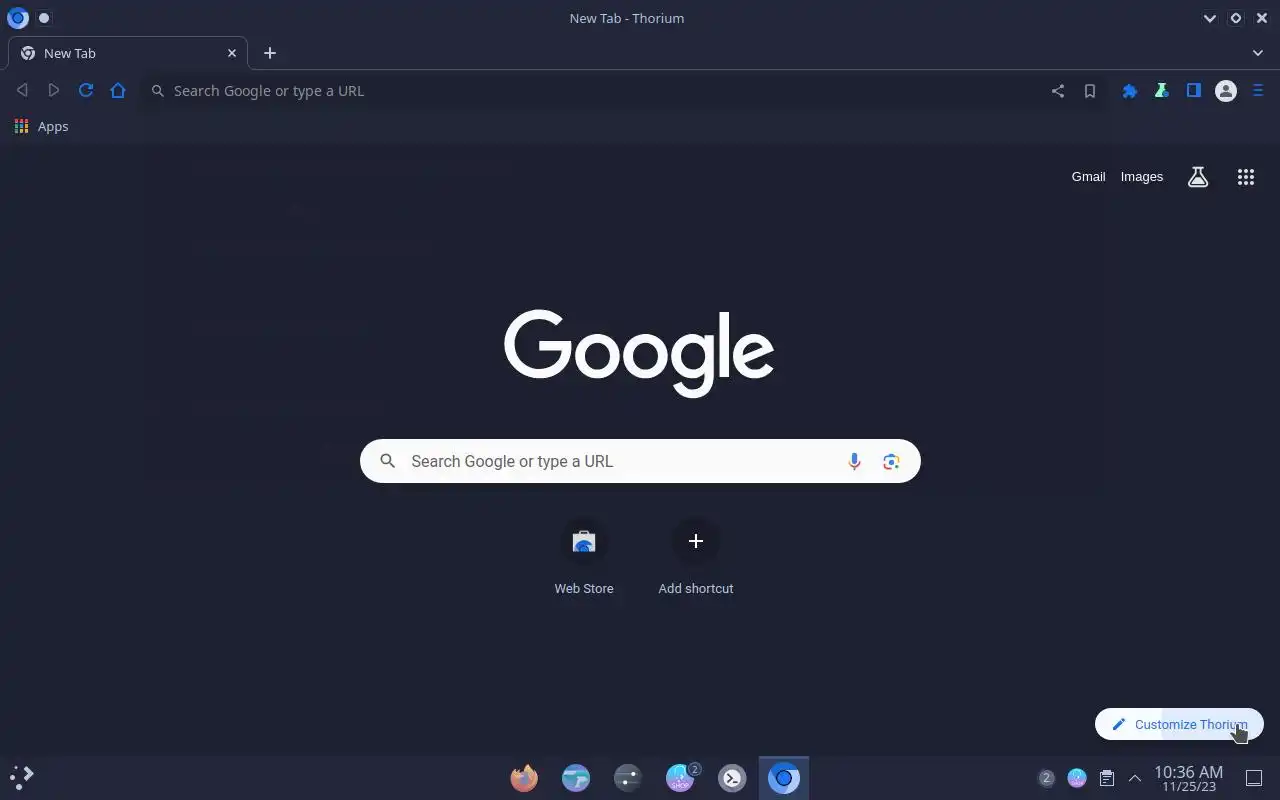Open the Konsole terminal taskbar icon
The image size is (1280, 800).
point(732,777)
